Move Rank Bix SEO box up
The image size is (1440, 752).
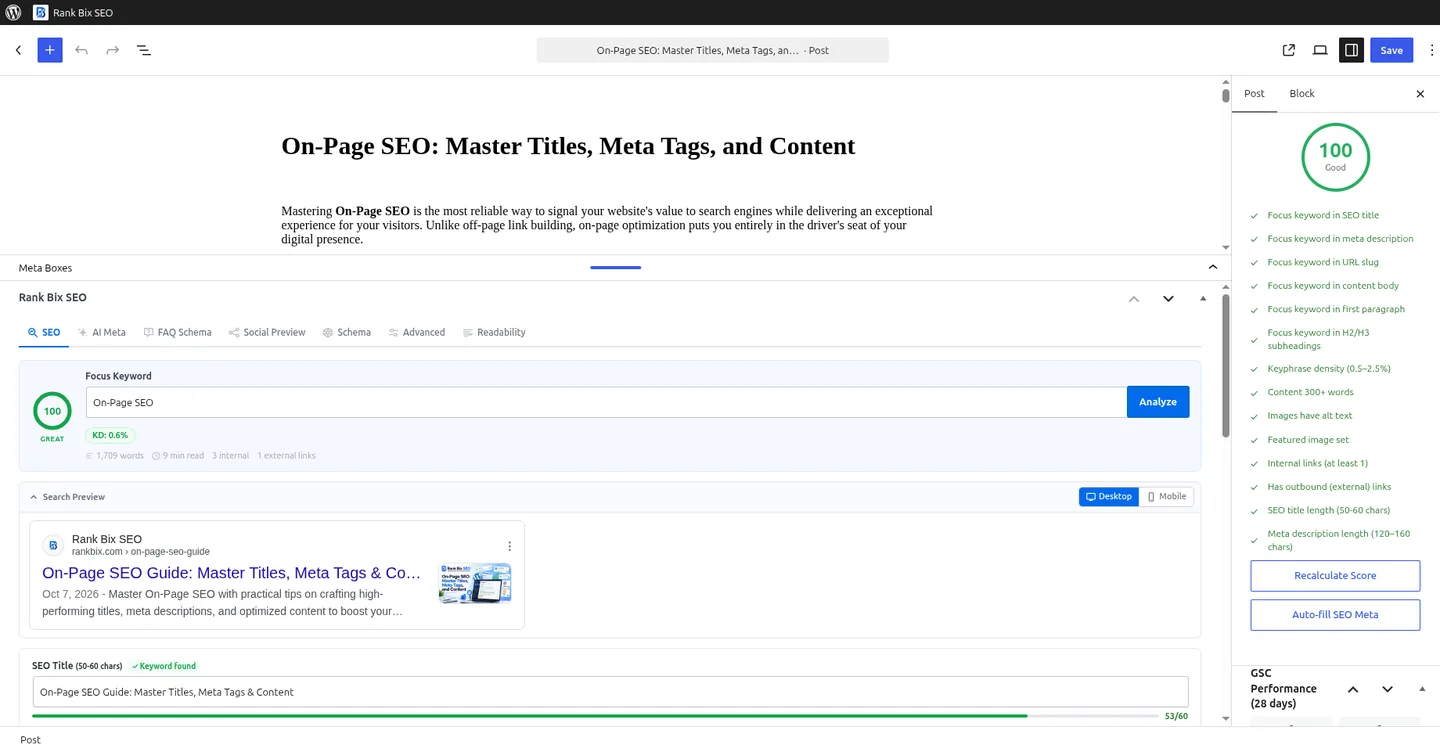[x=1134, y=298]
